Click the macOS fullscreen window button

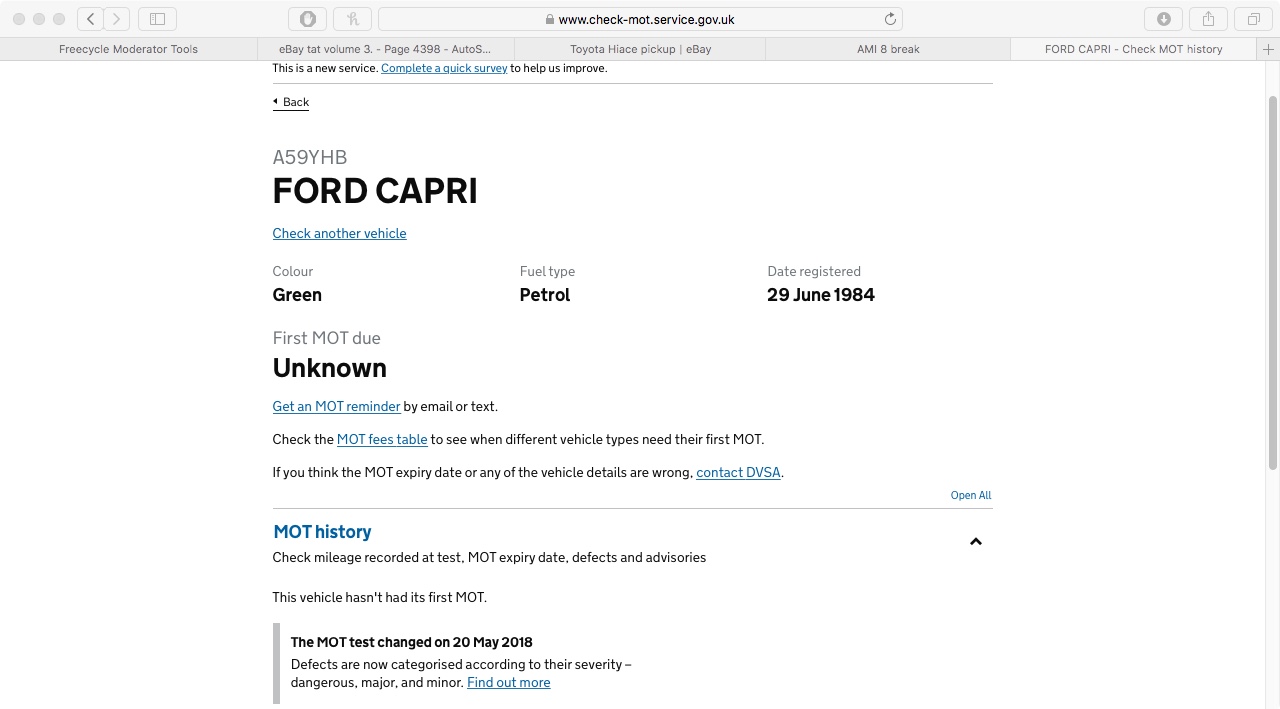coord(59,19)
